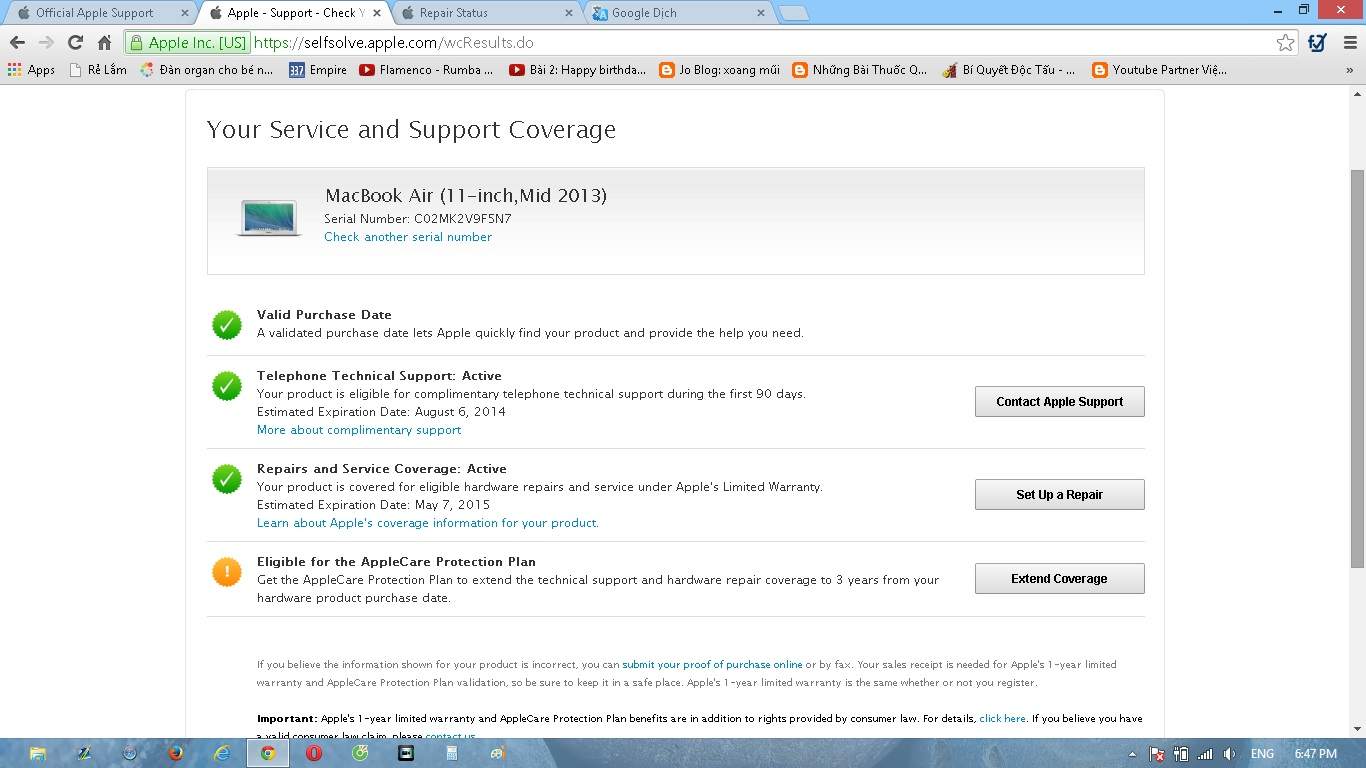Image resolution: width=1366 pixels, height=768 pixels.
Task: Open the Paint taskbar icon
Action: 498,753
